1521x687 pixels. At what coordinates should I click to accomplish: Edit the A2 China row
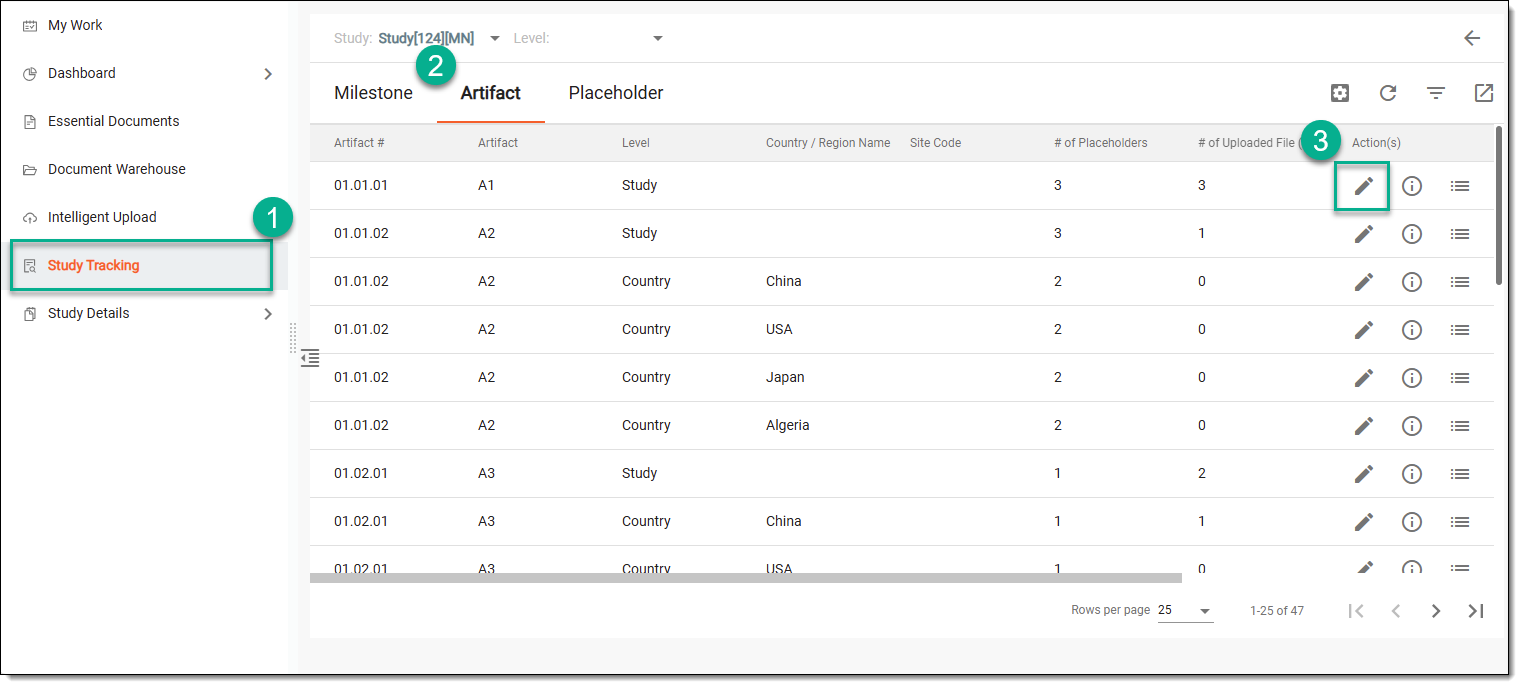(1363, 282)
